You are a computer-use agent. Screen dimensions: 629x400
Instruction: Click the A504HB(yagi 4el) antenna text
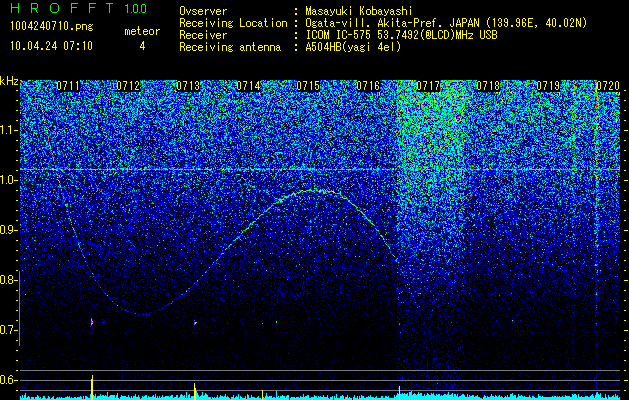click(x=353, y=47)
